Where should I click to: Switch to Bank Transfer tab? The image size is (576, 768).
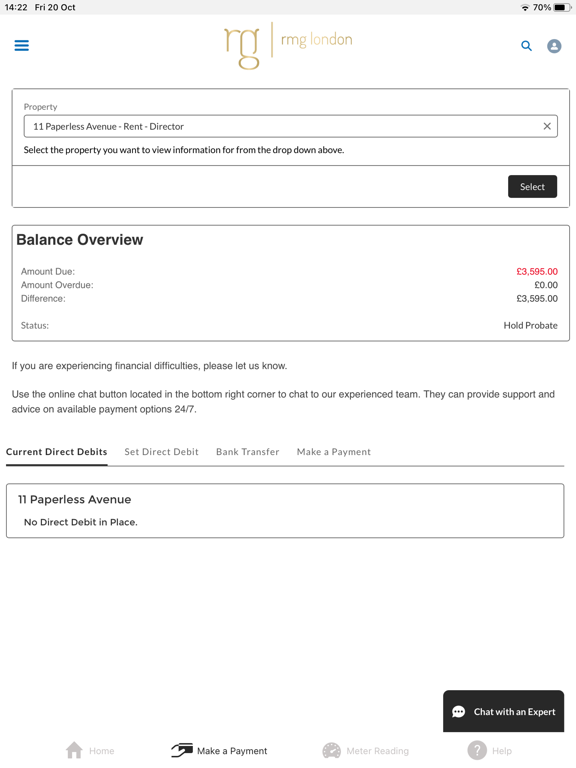248,452
